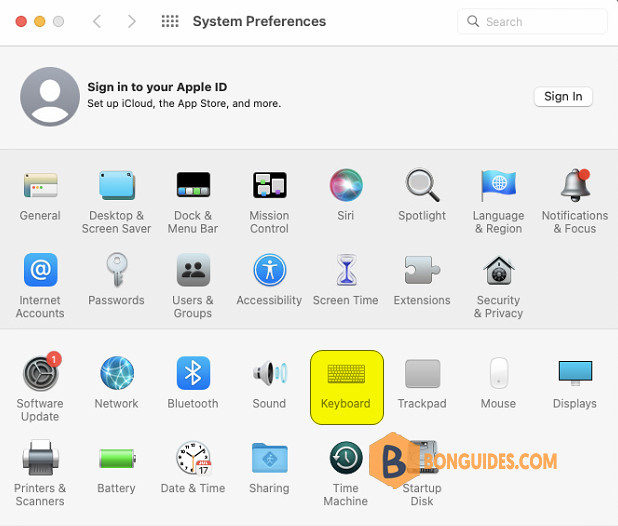Open Desktop & Screen Saver pane

[117, 202]
